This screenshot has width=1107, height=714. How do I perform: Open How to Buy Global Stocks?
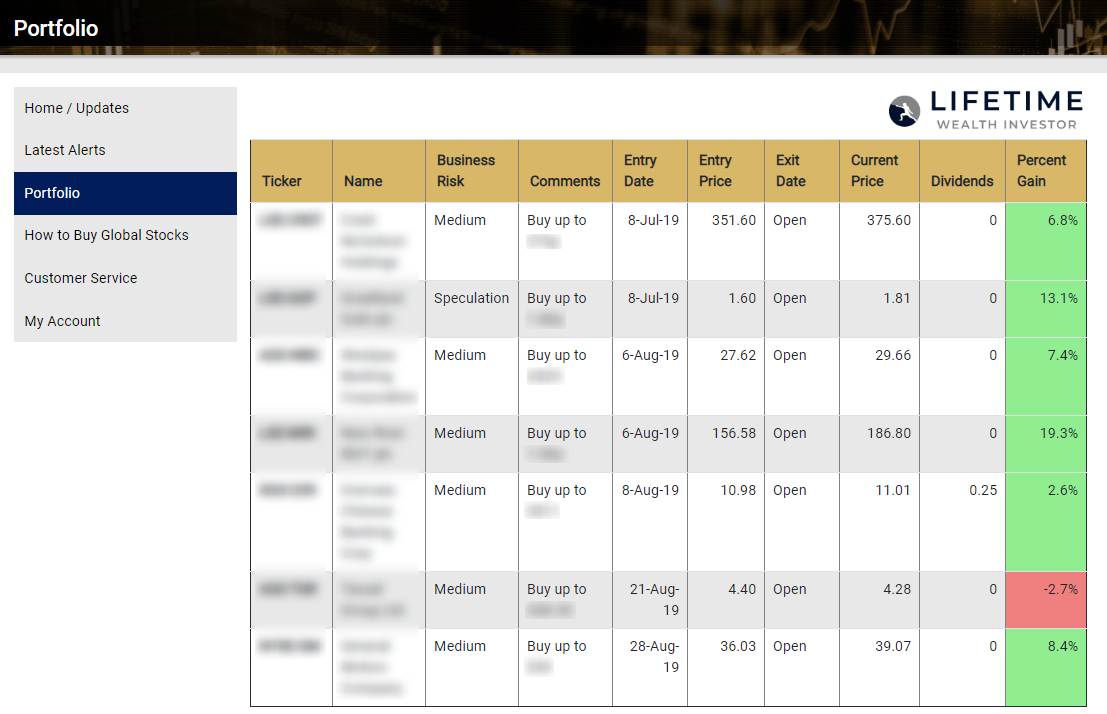[x=126, y=235]
